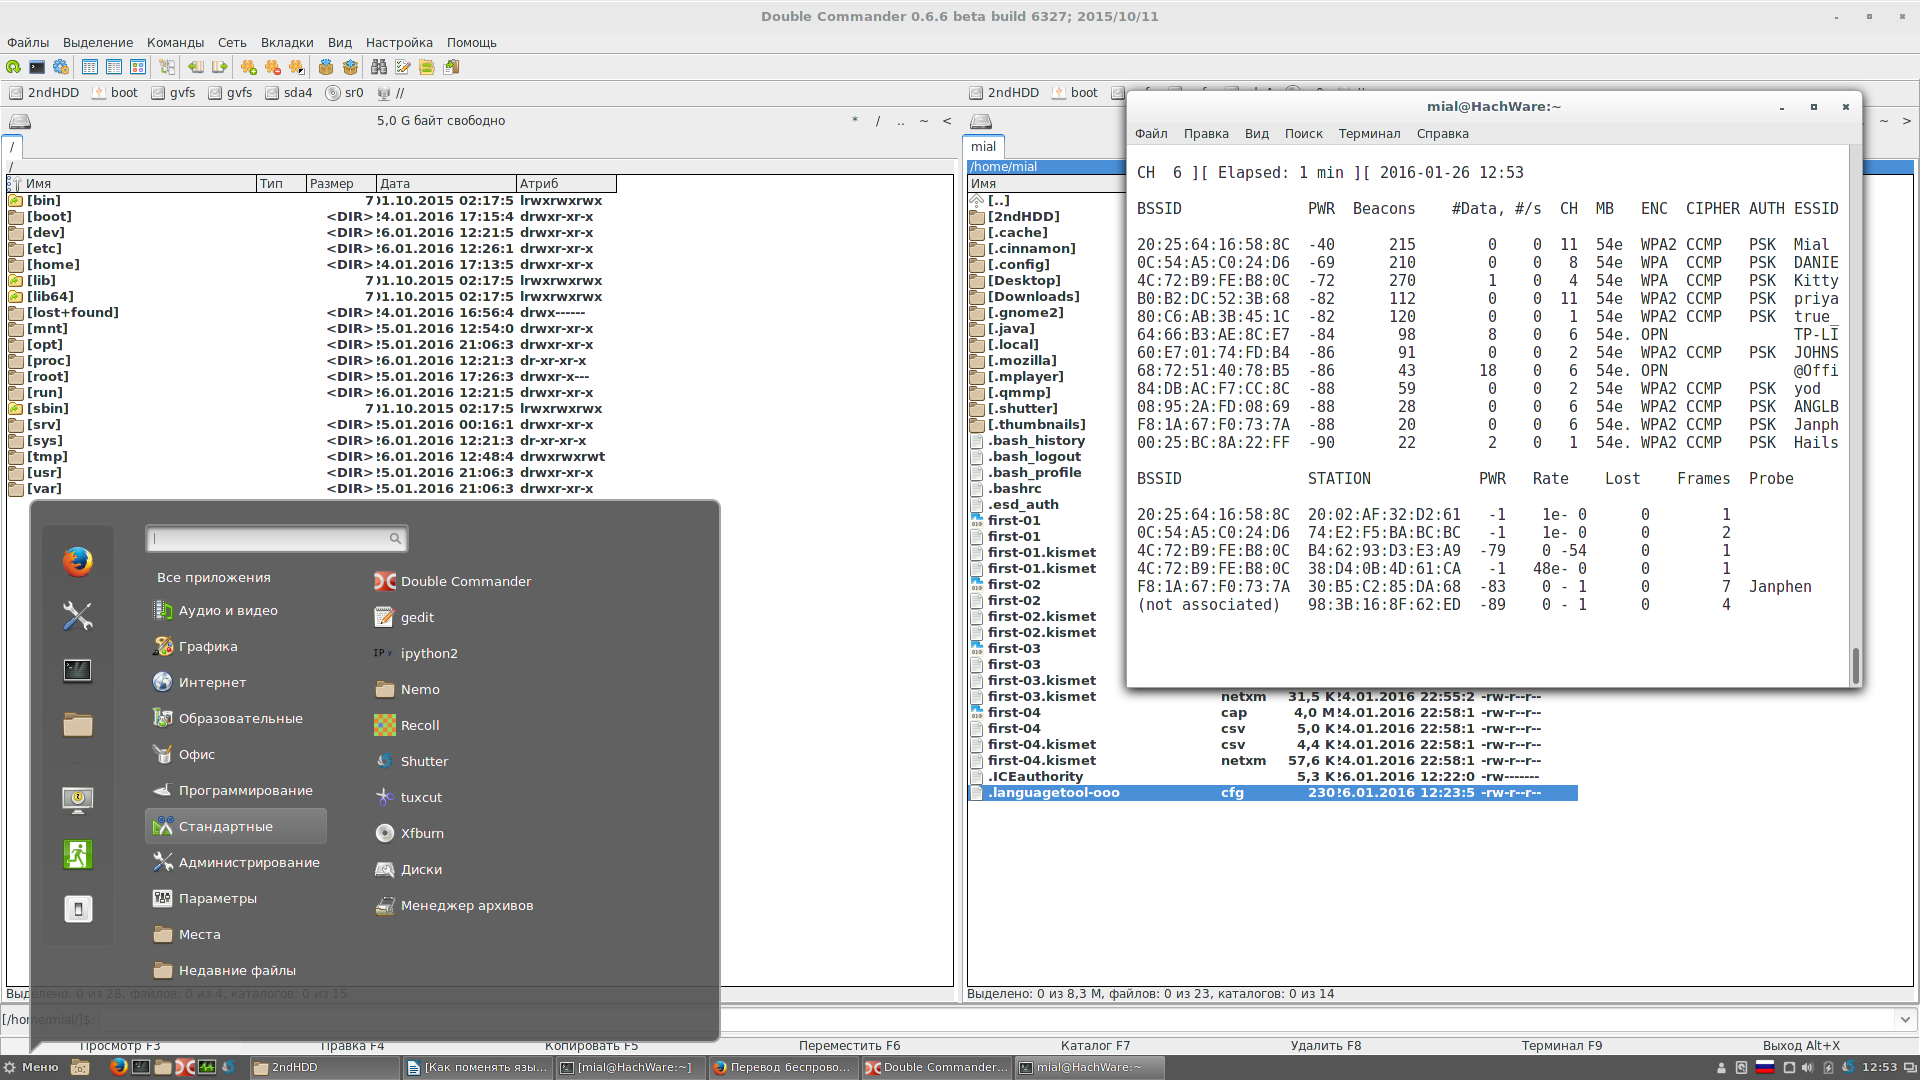The height and width of the screenshot is (1080, 1920).
Task: Click Выход Alt+X button
Action: pos(1801,1046)
